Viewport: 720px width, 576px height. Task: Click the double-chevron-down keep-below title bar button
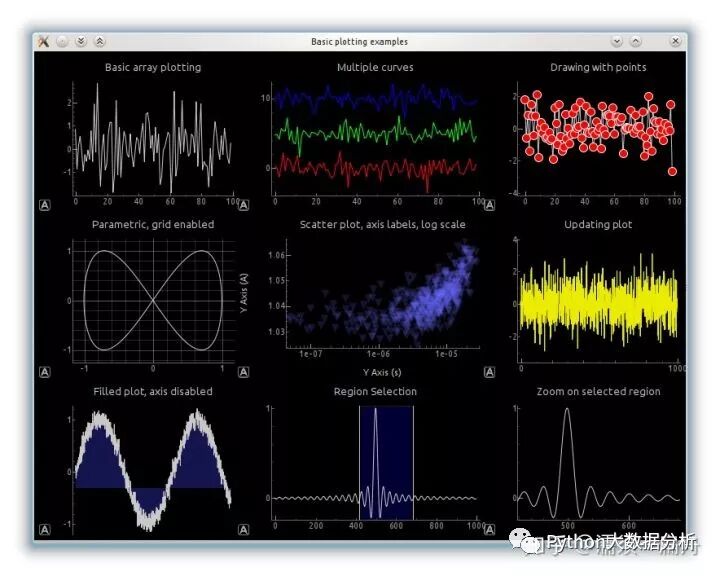(81, 41)
